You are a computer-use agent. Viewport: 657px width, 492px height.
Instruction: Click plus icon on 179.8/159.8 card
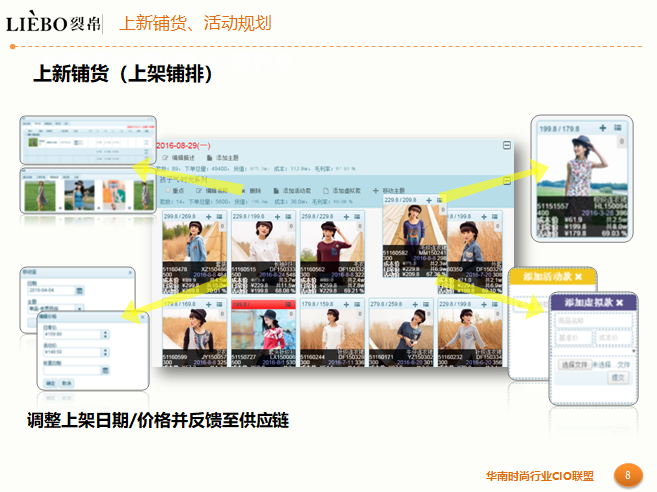[347, 304]
